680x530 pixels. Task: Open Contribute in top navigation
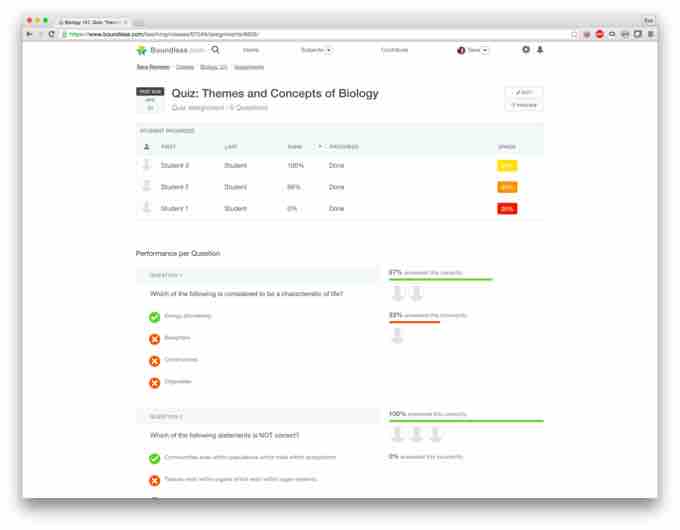point(396,50)
